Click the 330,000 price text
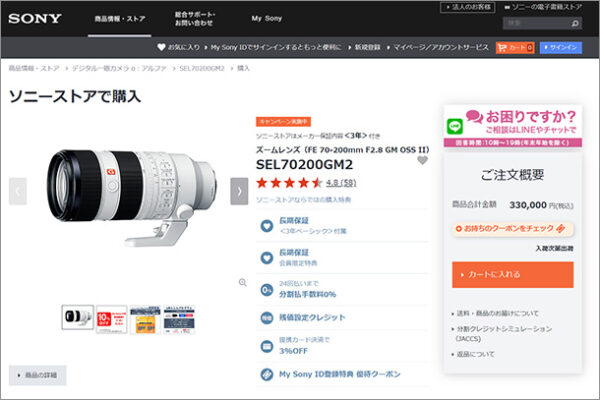 [x=528, y=205]
